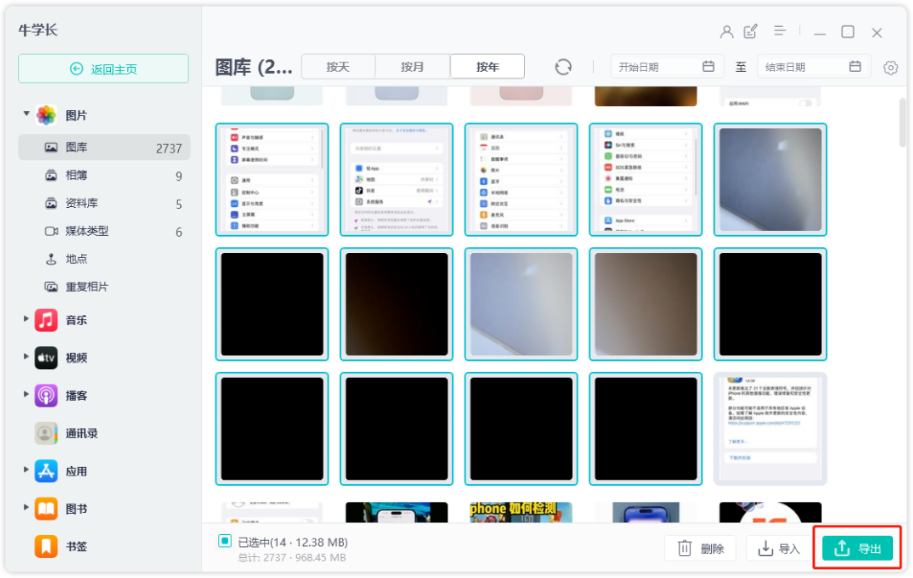Open the hamburger menu icon

[780, 31]
